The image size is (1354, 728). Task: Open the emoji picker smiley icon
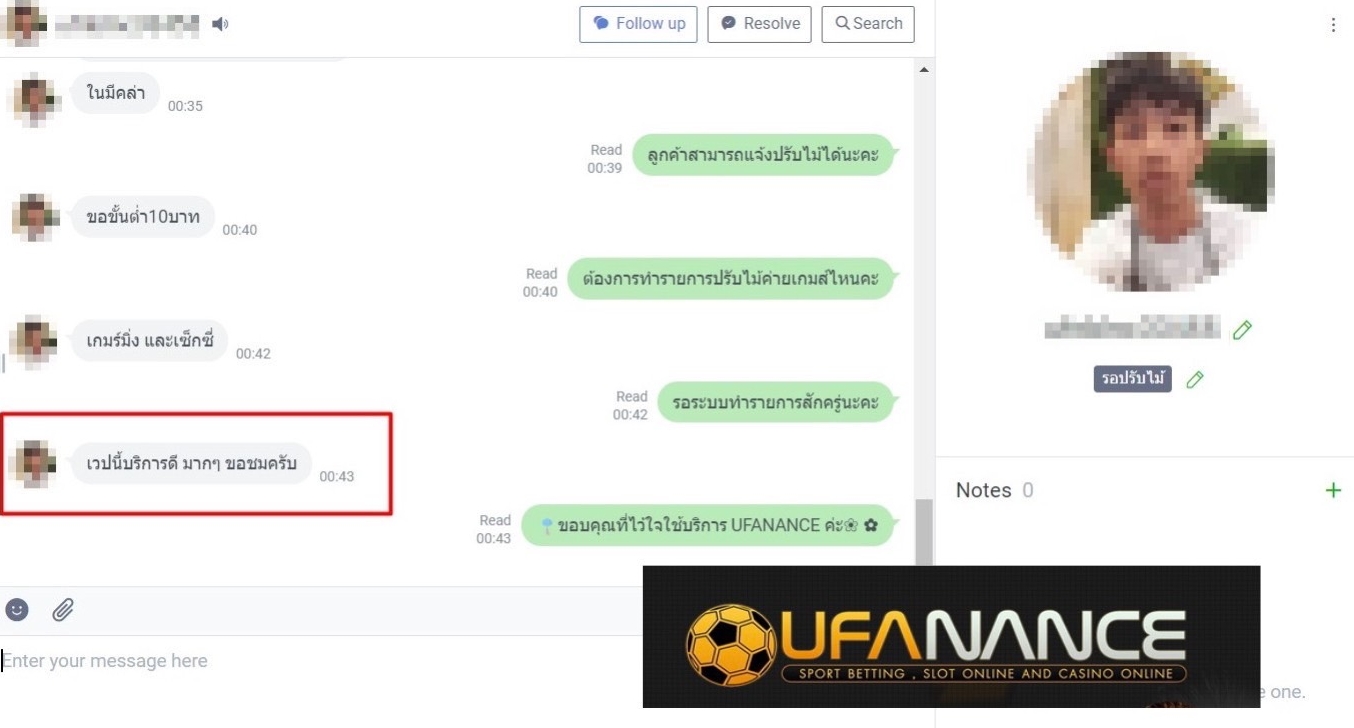[x=17, y=609]
